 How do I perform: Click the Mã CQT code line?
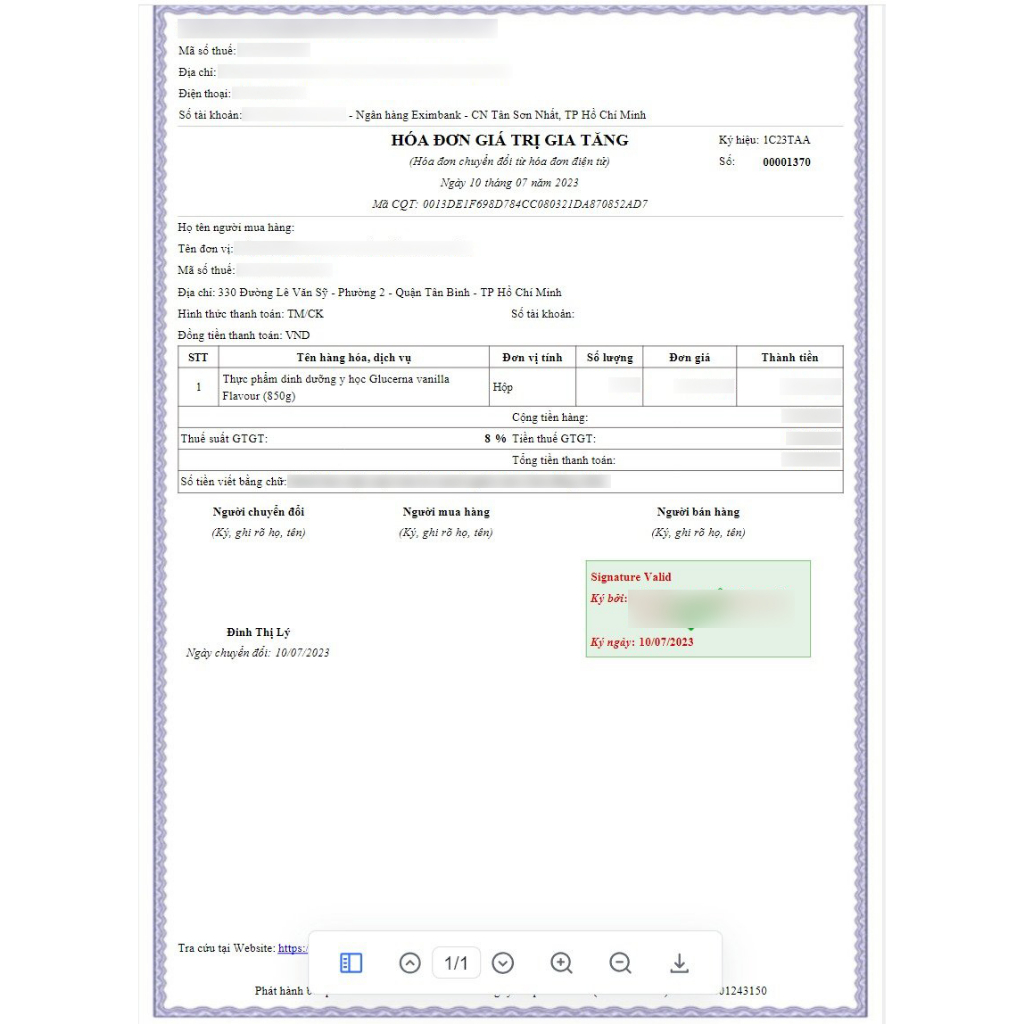[x=509, y=204]
